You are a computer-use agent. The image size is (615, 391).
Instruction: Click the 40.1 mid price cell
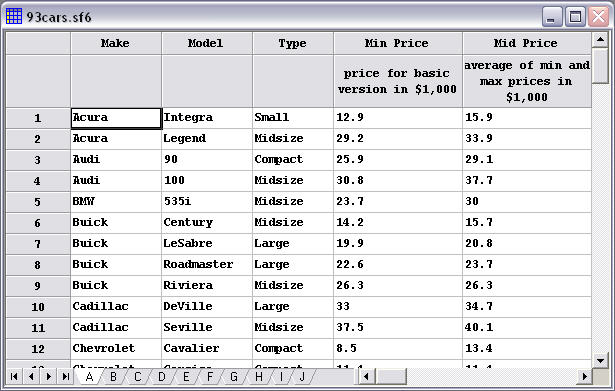tap(527, 328)
